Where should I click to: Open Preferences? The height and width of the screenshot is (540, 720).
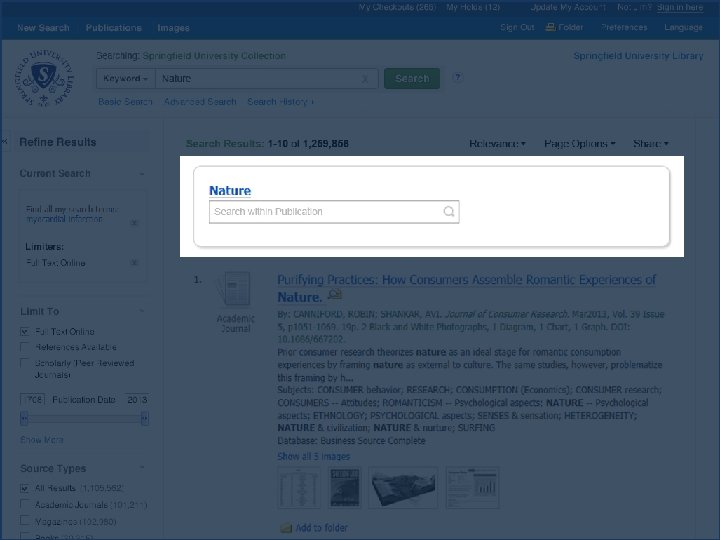click(624, 28)
